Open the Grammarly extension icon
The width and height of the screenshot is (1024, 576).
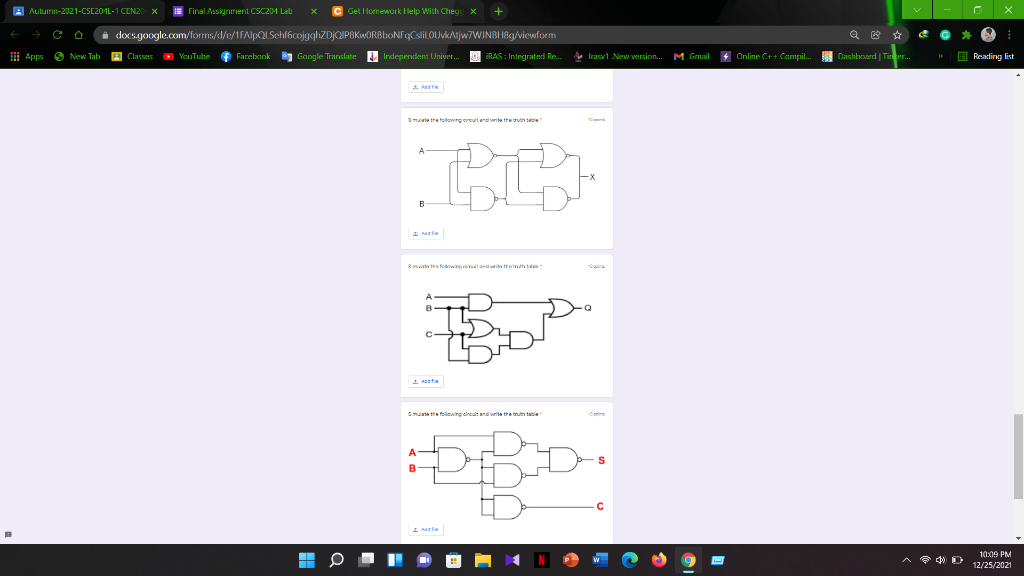click(x=945, y=35)
